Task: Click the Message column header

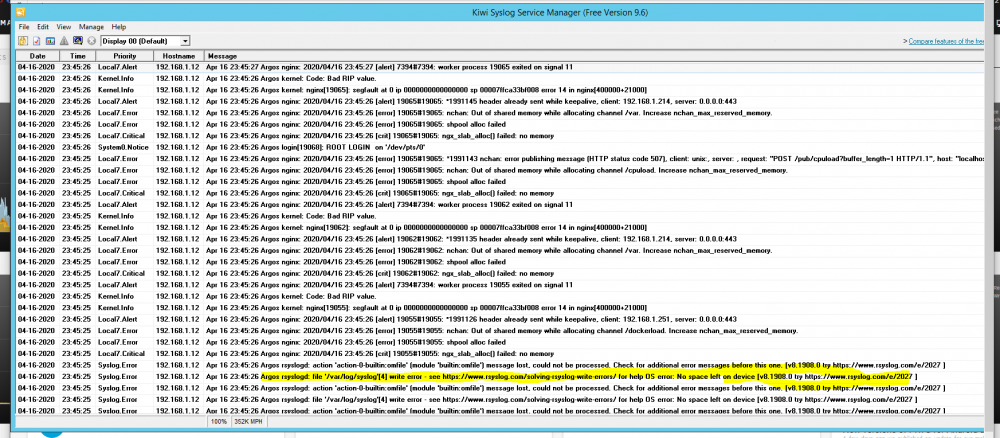Action: [x=593, y=56]
